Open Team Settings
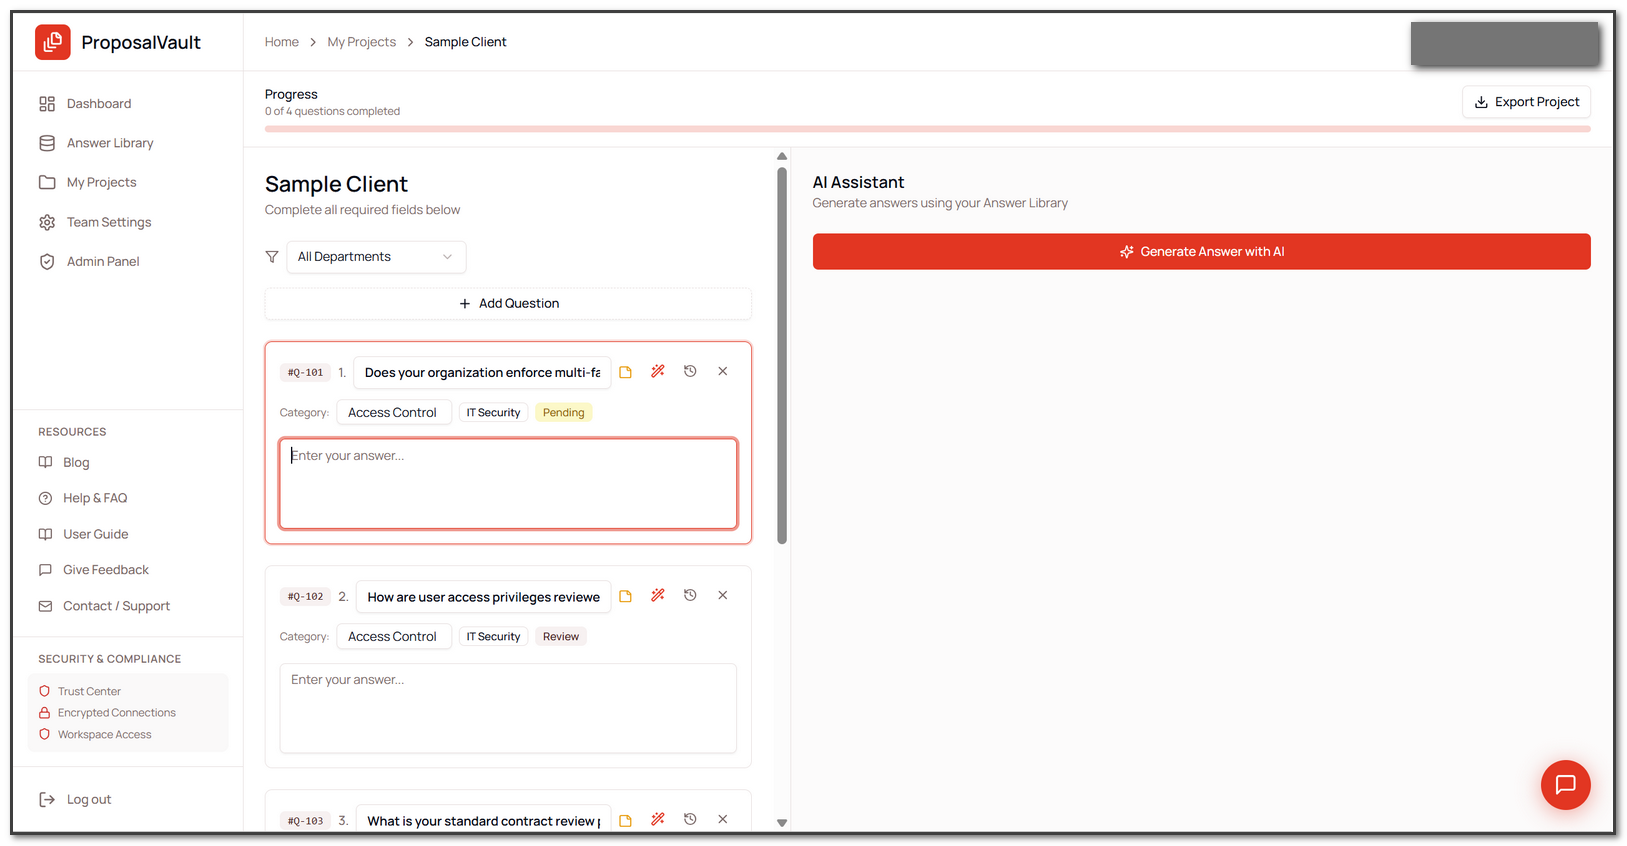The width and height of the screenshot is (1627, 846). tap(109, 222)
